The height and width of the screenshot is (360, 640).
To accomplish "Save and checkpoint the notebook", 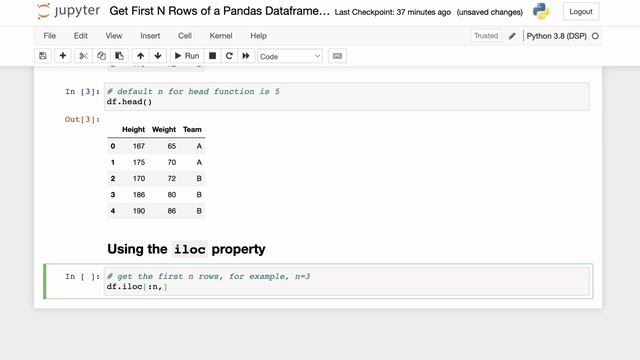I will pyautogui.click(x=43, y=56).
